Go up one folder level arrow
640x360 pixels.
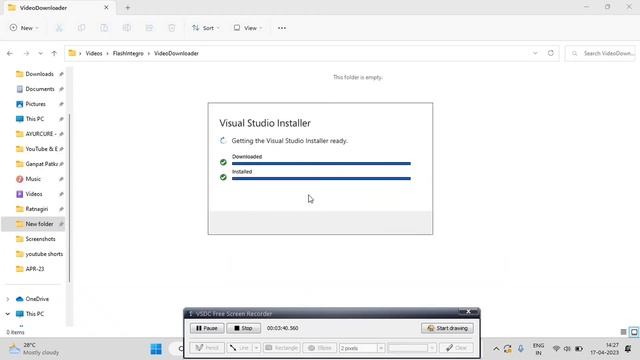54,53
